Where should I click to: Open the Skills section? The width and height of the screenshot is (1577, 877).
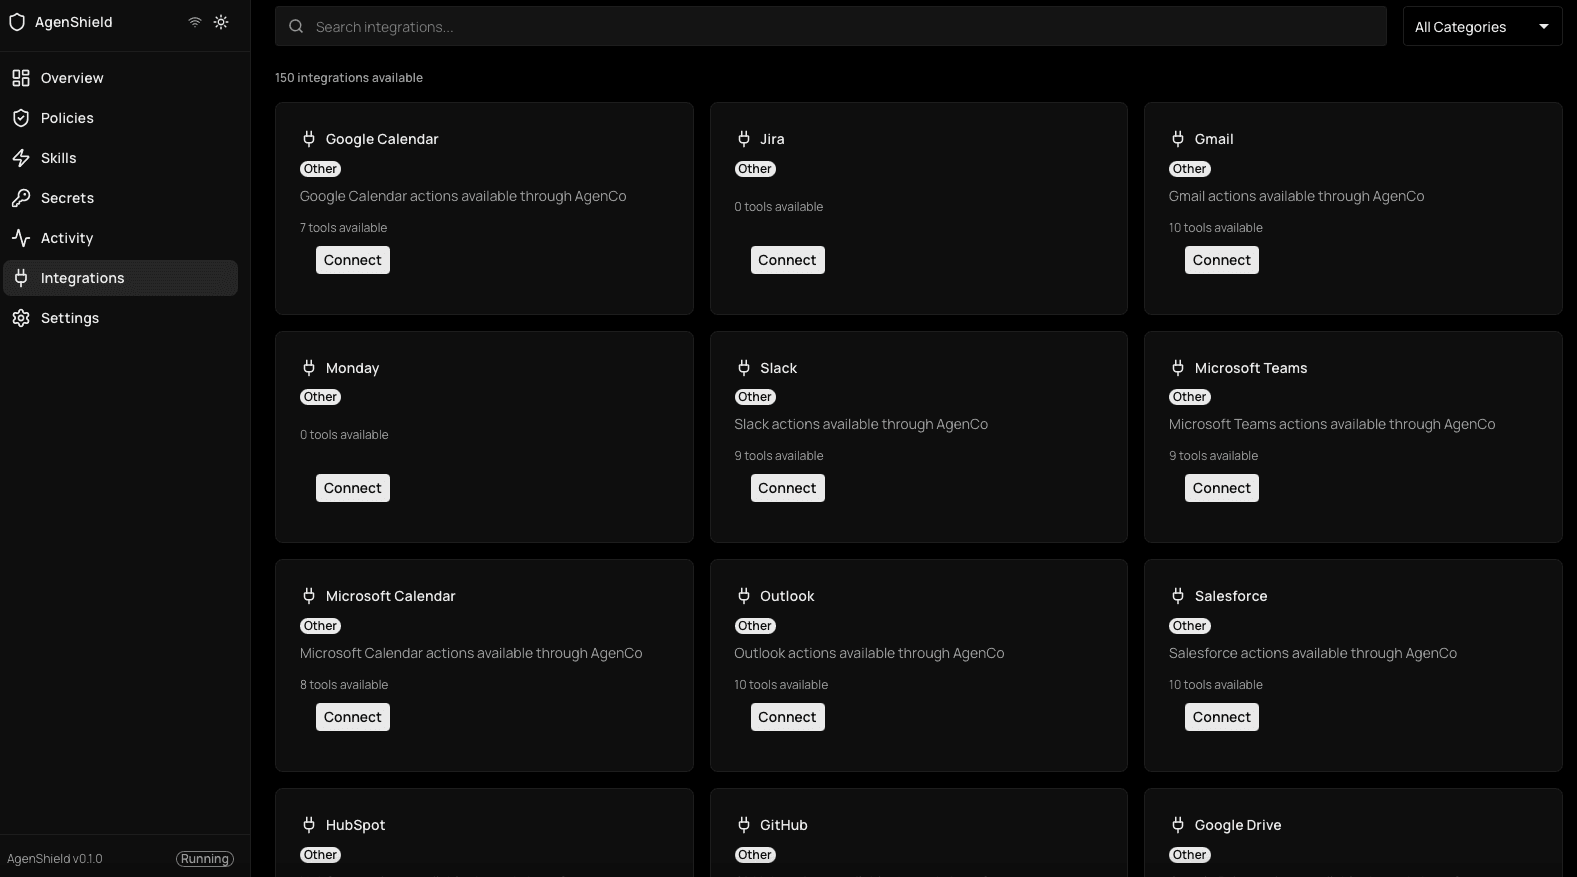[x=120, y=158]
